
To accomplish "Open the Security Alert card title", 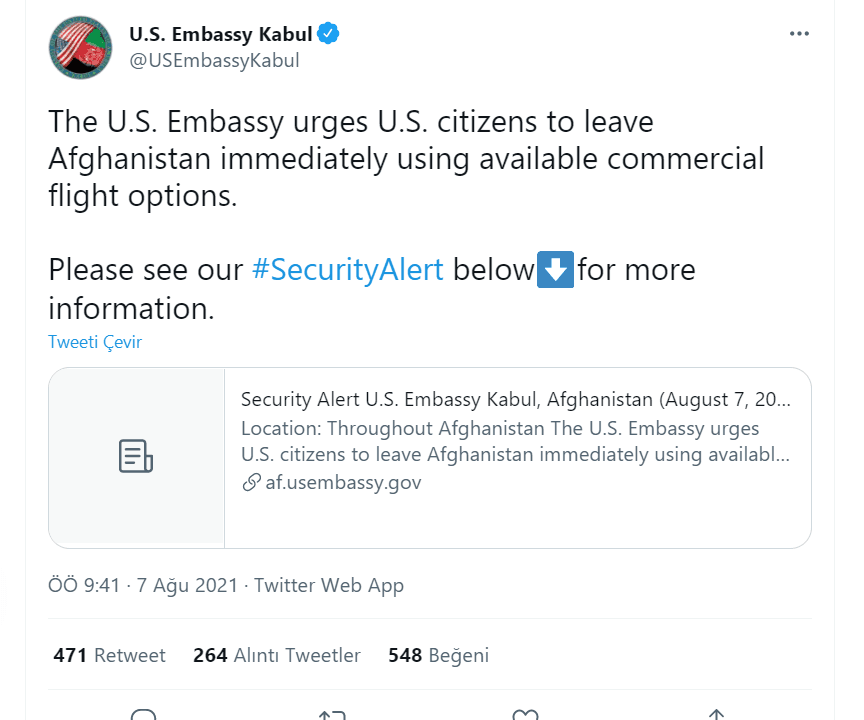I will tap(516, 400).
